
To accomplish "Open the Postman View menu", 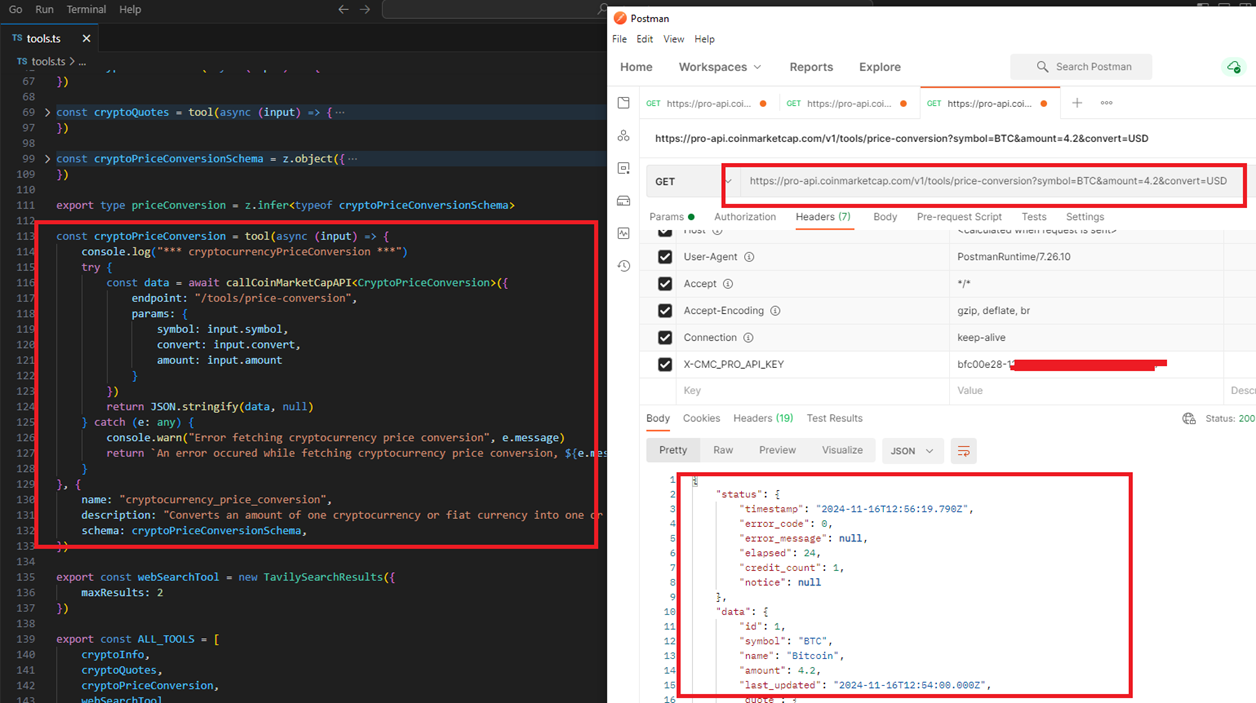I will pos(674,39).
